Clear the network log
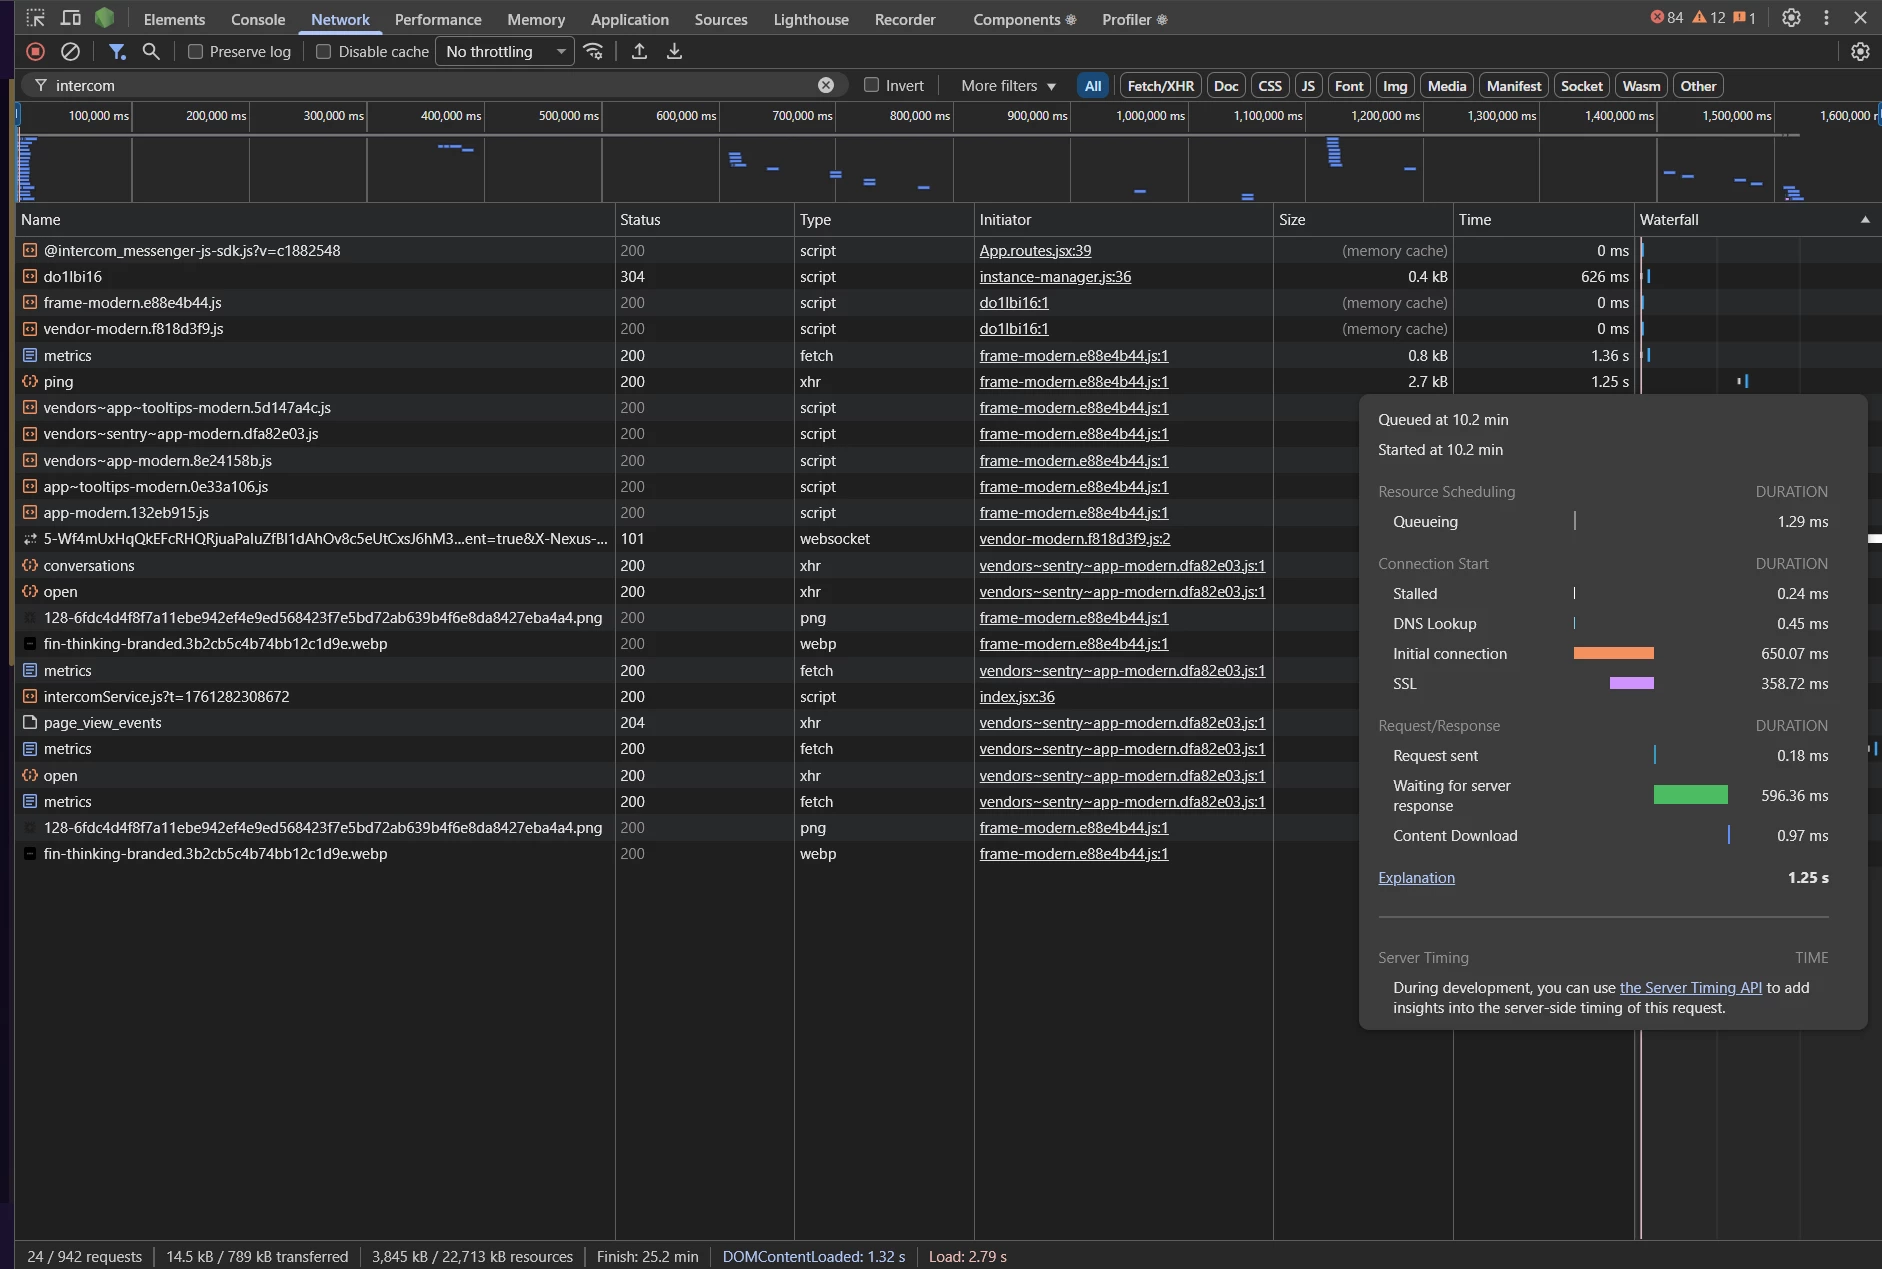 point(70,51)
